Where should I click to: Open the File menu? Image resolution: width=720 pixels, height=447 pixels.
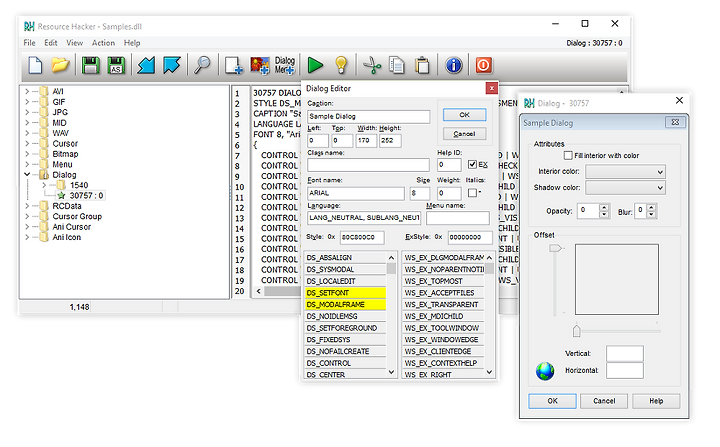[29, 43]
